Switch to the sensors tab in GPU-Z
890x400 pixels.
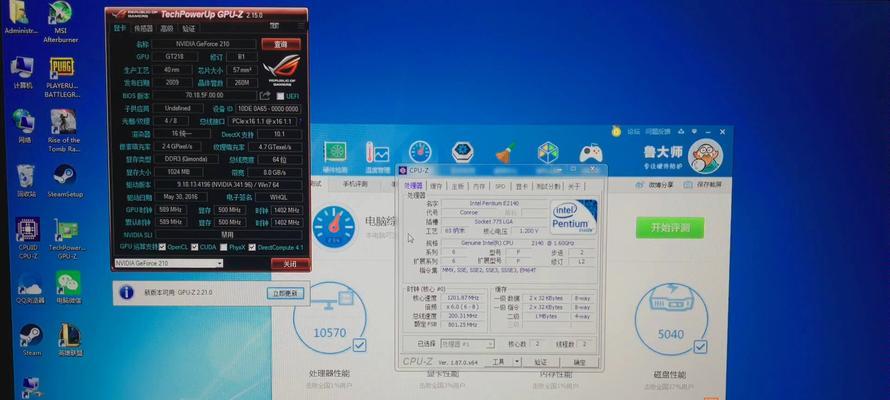pos(143,30)
